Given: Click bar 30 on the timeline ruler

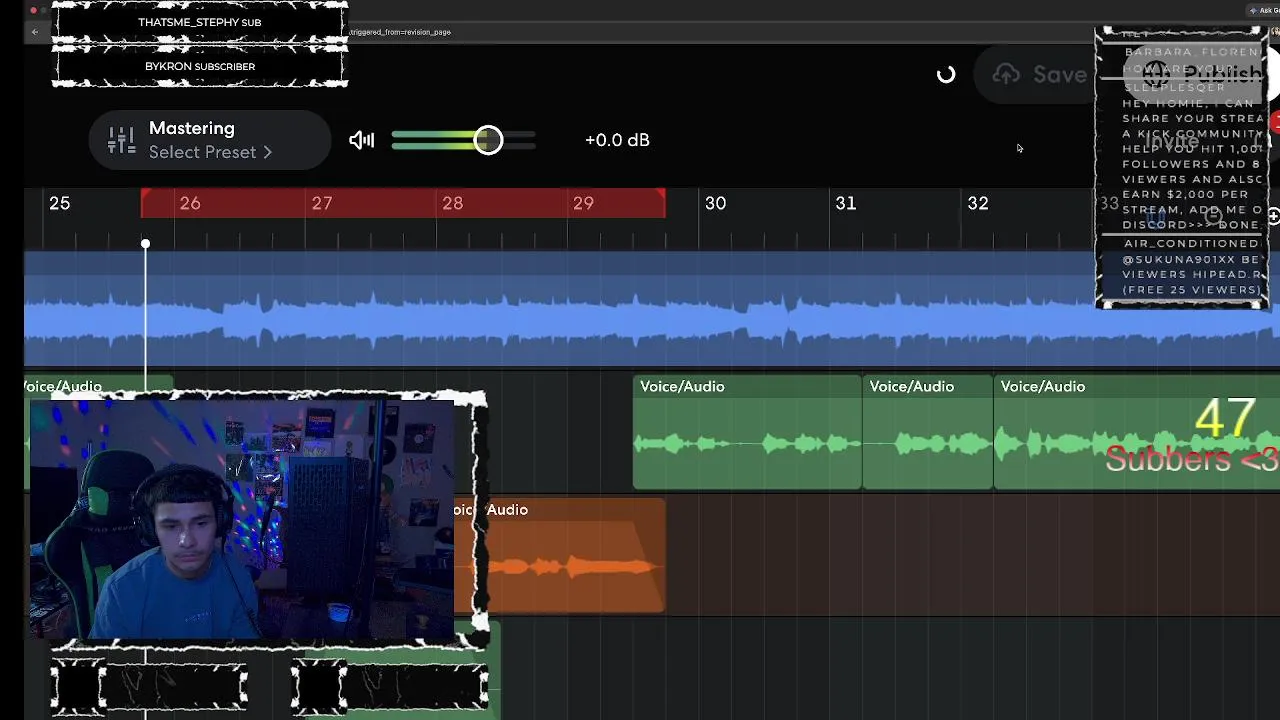Looking at the screenshot, I should (x=715, y=203).
